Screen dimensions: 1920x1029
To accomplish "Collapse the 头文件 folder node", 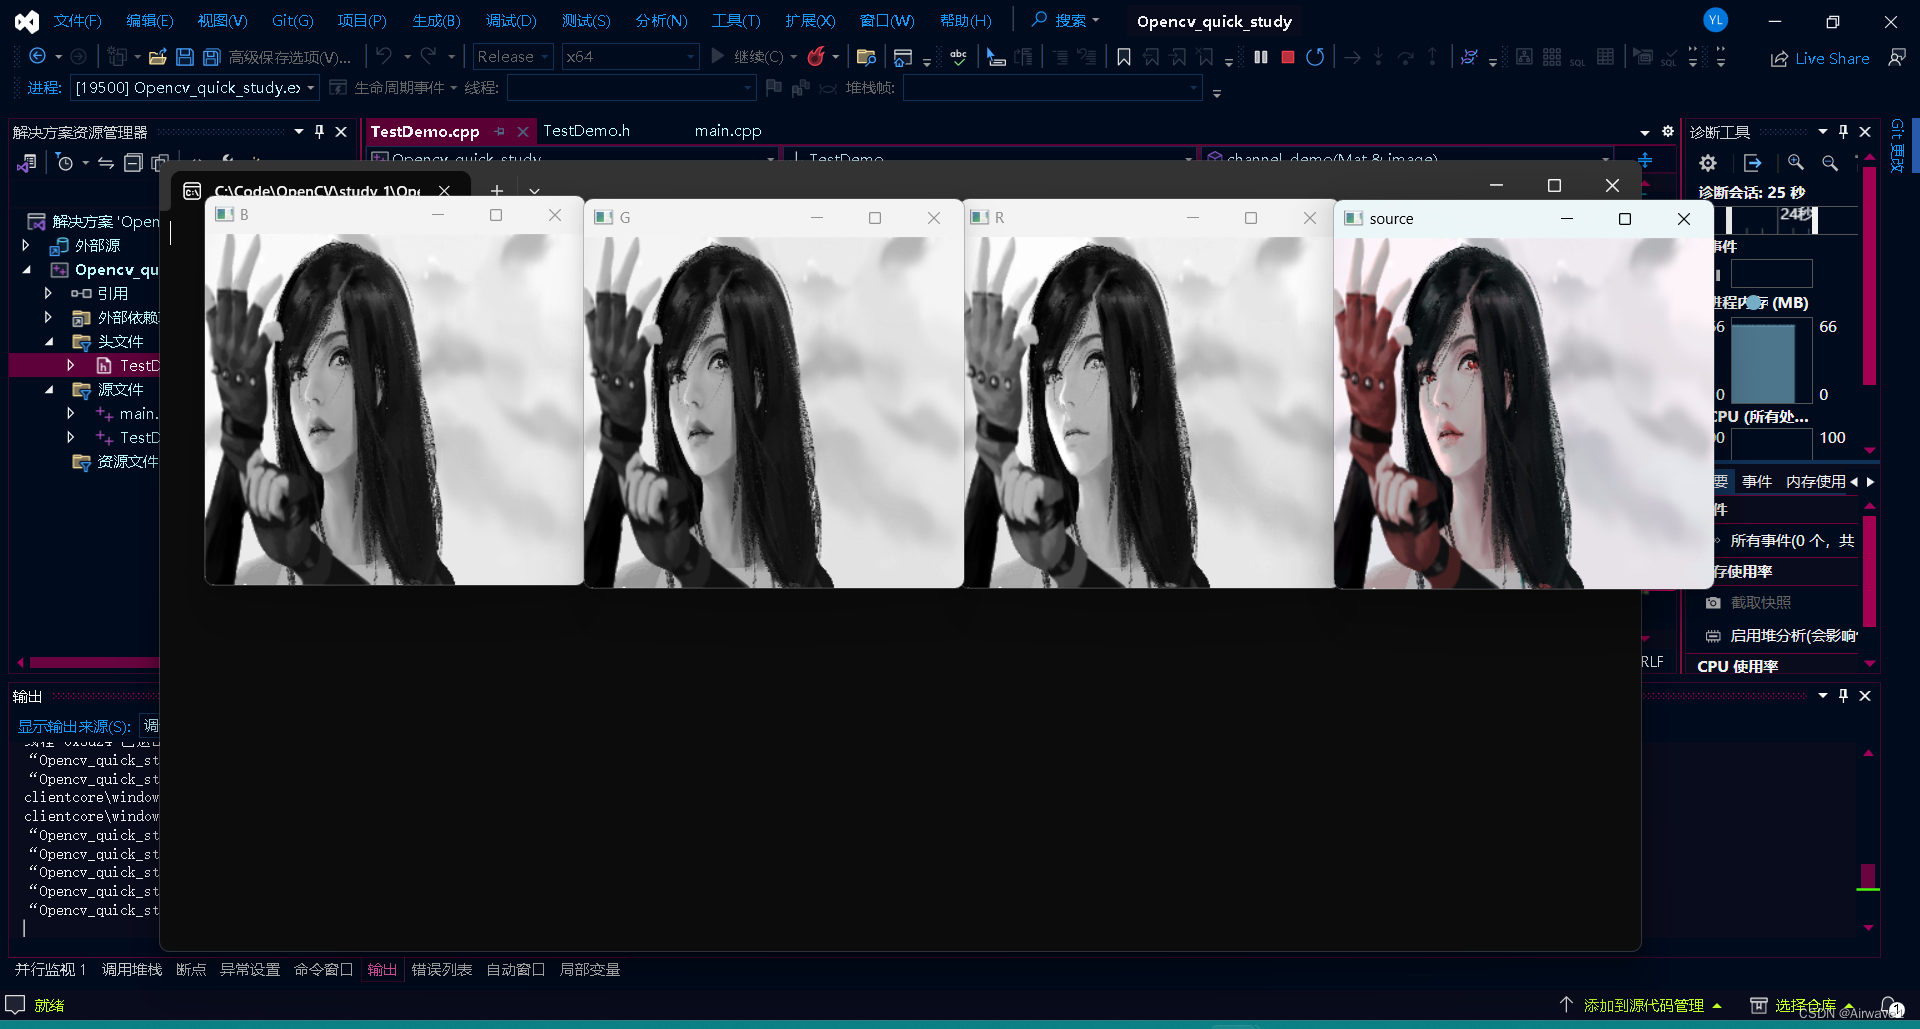I will tap(48, 341).
